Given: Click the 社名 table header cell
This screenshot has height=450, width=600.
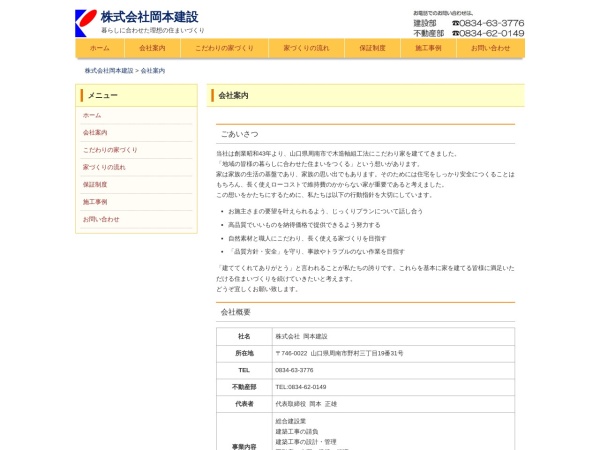Looking at the screenshot, I should click(x=244, y=336).
